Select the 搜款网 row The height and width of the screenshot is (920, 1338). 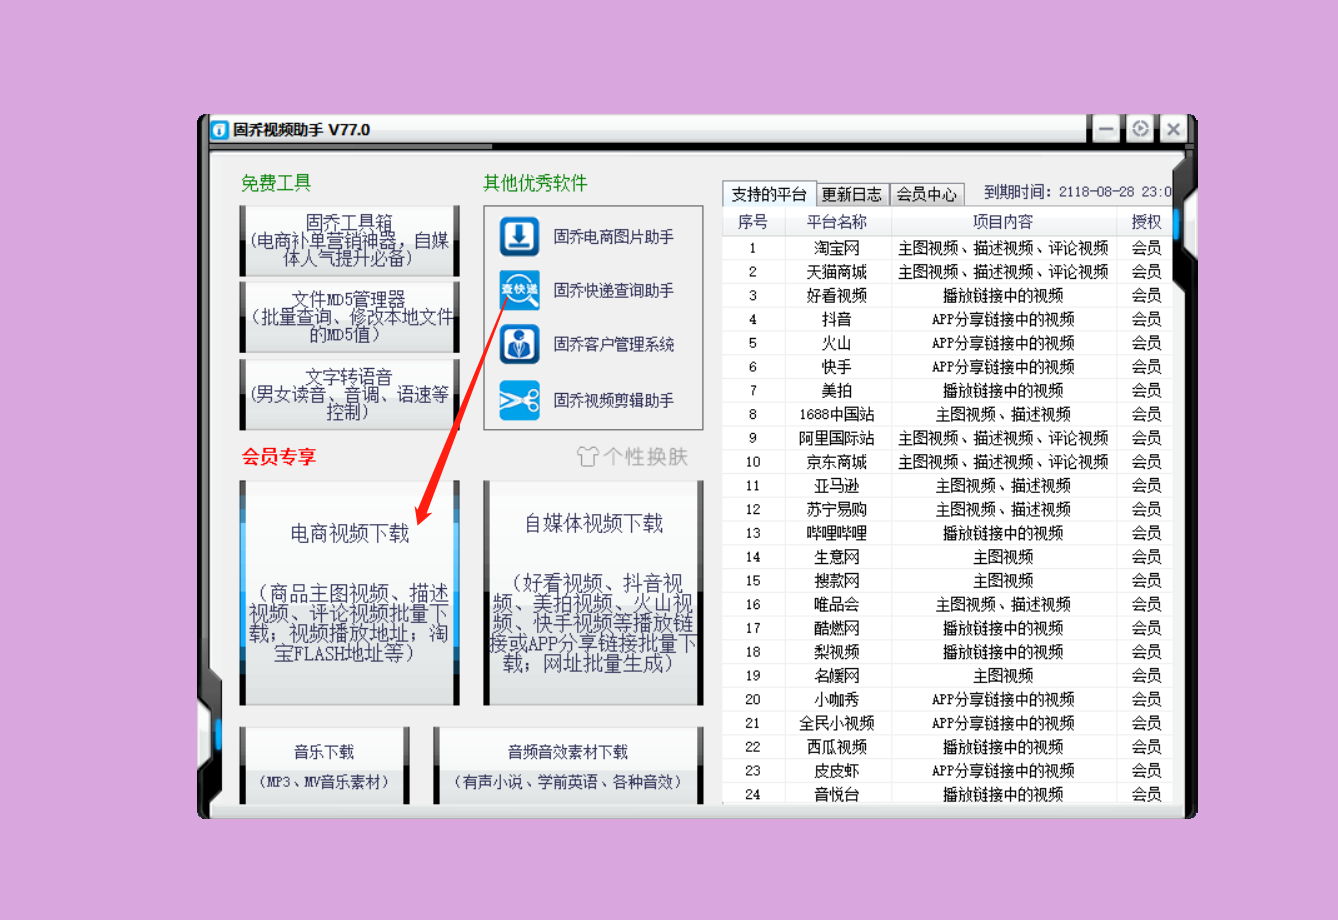pos(947,581)
